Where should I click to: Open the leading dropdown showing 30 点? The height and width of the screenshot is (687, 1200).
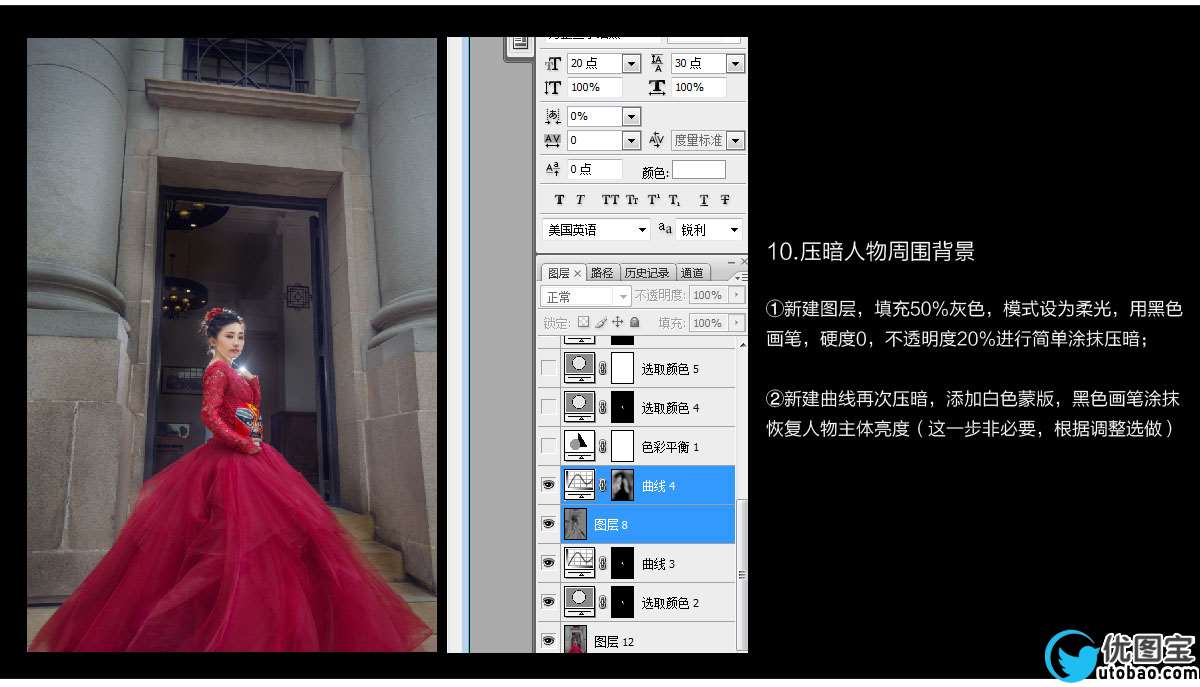[x=735, y=63]
